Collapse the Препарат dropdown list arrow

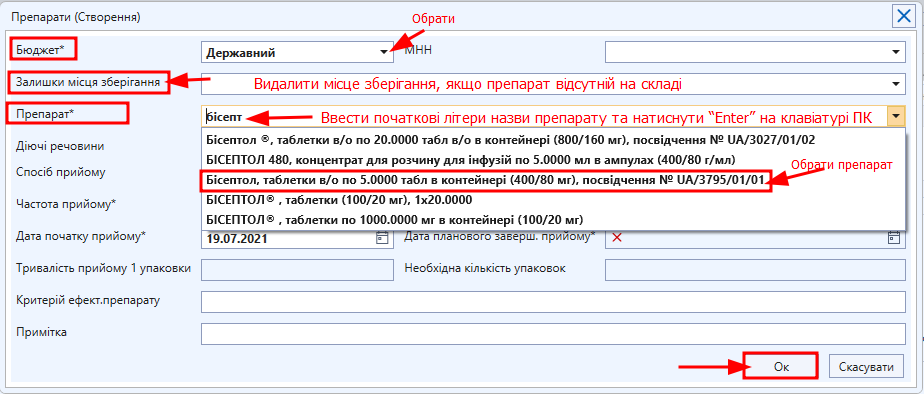tap(896, 116)
